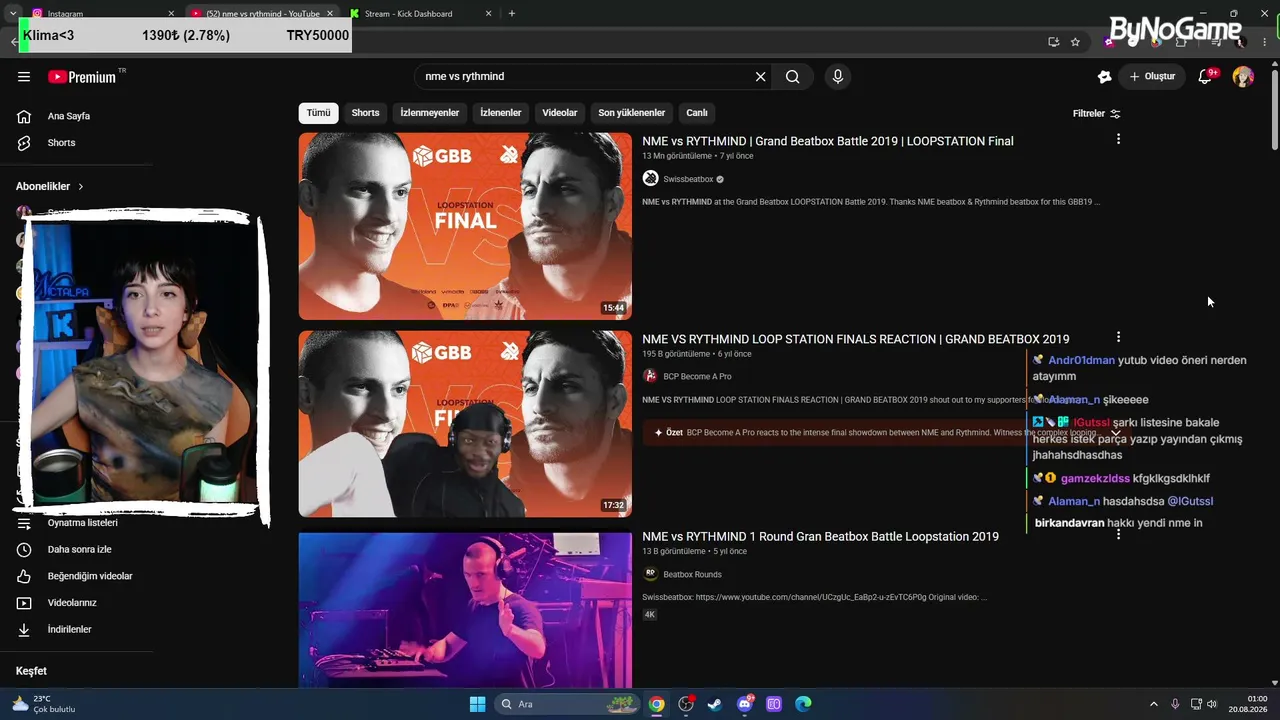Select the Videolar filter chip
This screenshot has width=1280, height=720.
point(560,113)
